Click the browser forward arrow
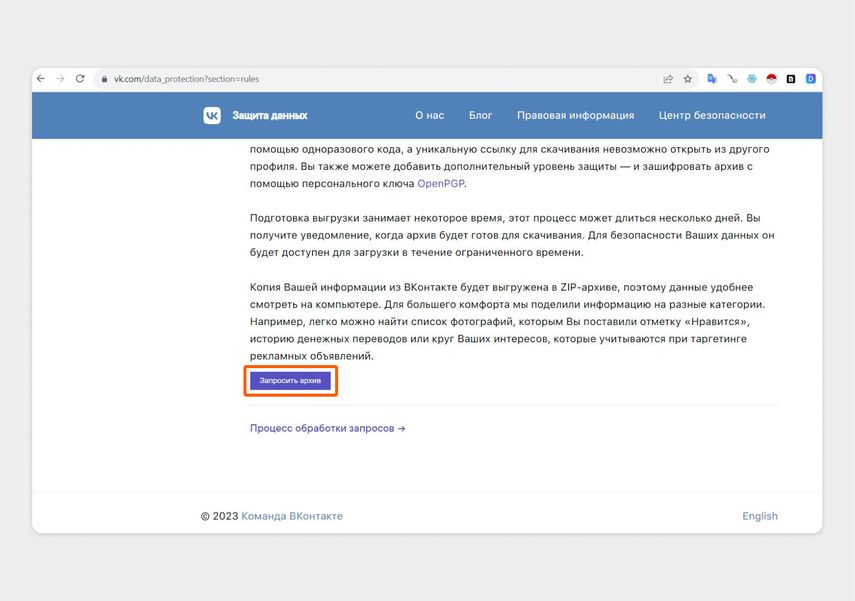 61,79
